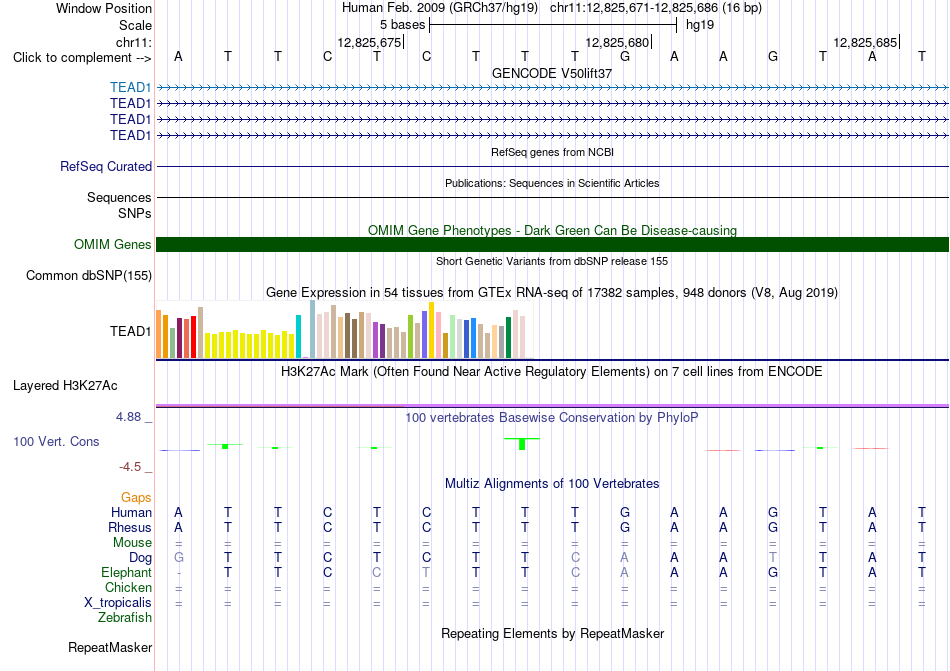The image size is (950, 671).
Task: Click 'Click to complement -->' label
Action: click(x=82, y=58)
